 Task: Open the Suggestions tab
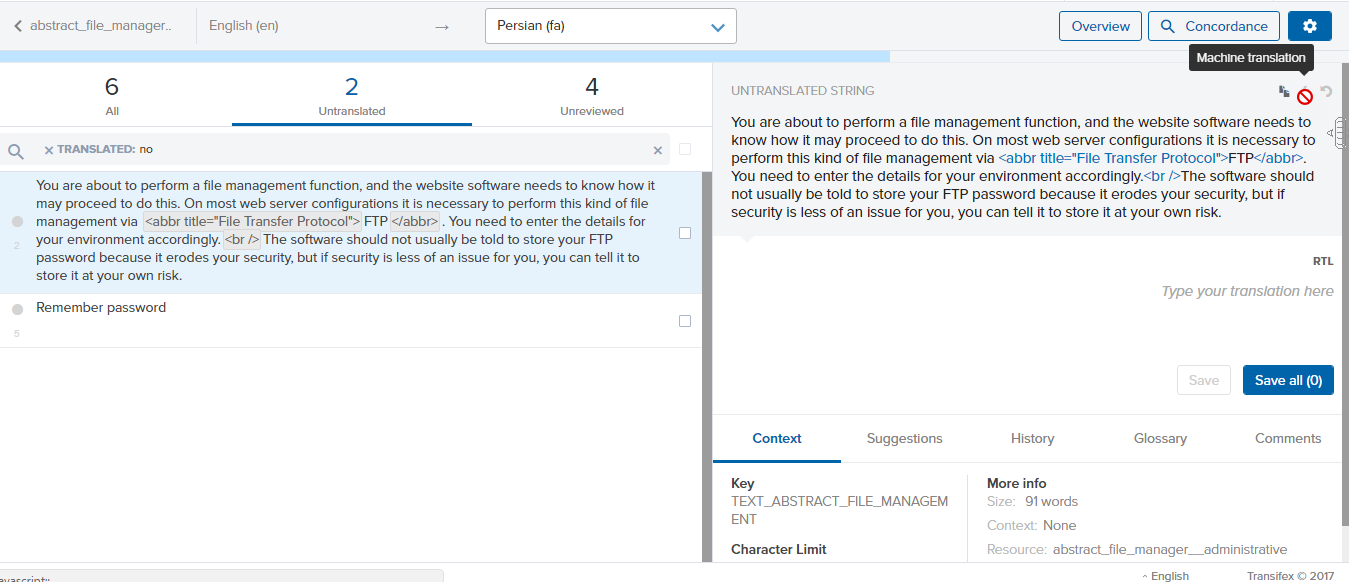pyautogui.click(x=904, y=438)
